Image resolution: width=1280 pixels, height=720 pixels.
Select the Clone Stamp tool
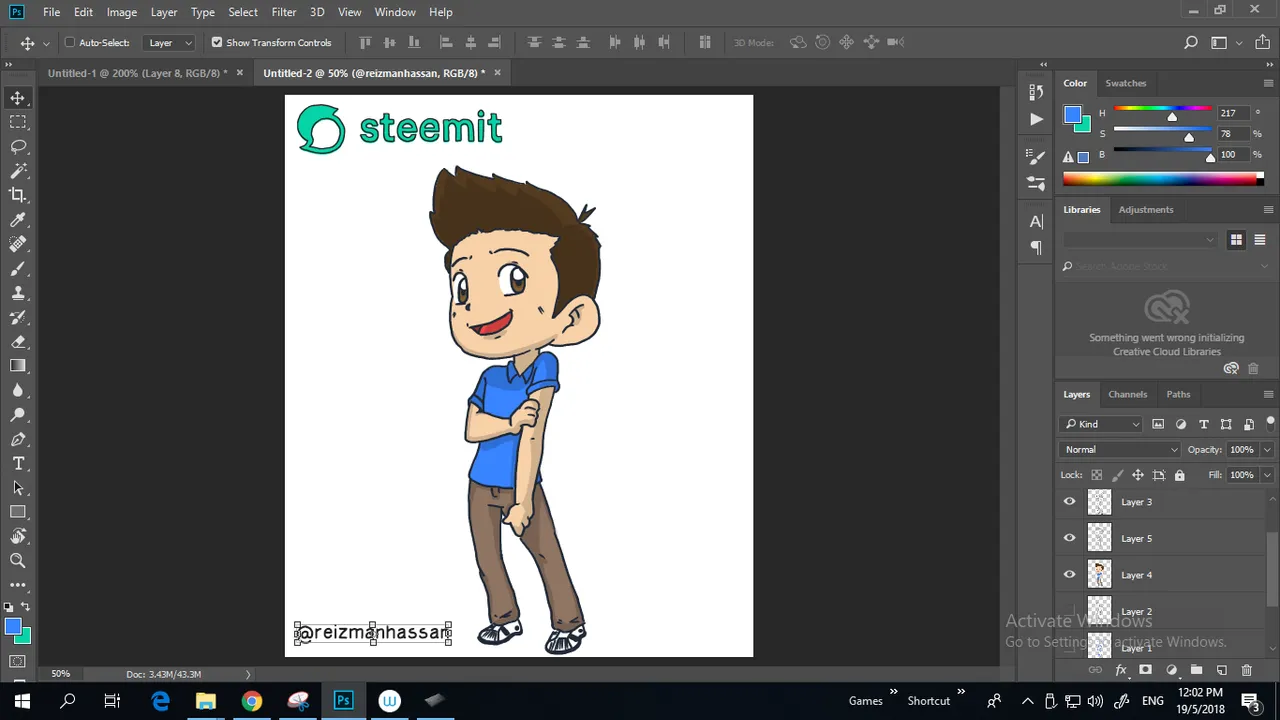18,293
